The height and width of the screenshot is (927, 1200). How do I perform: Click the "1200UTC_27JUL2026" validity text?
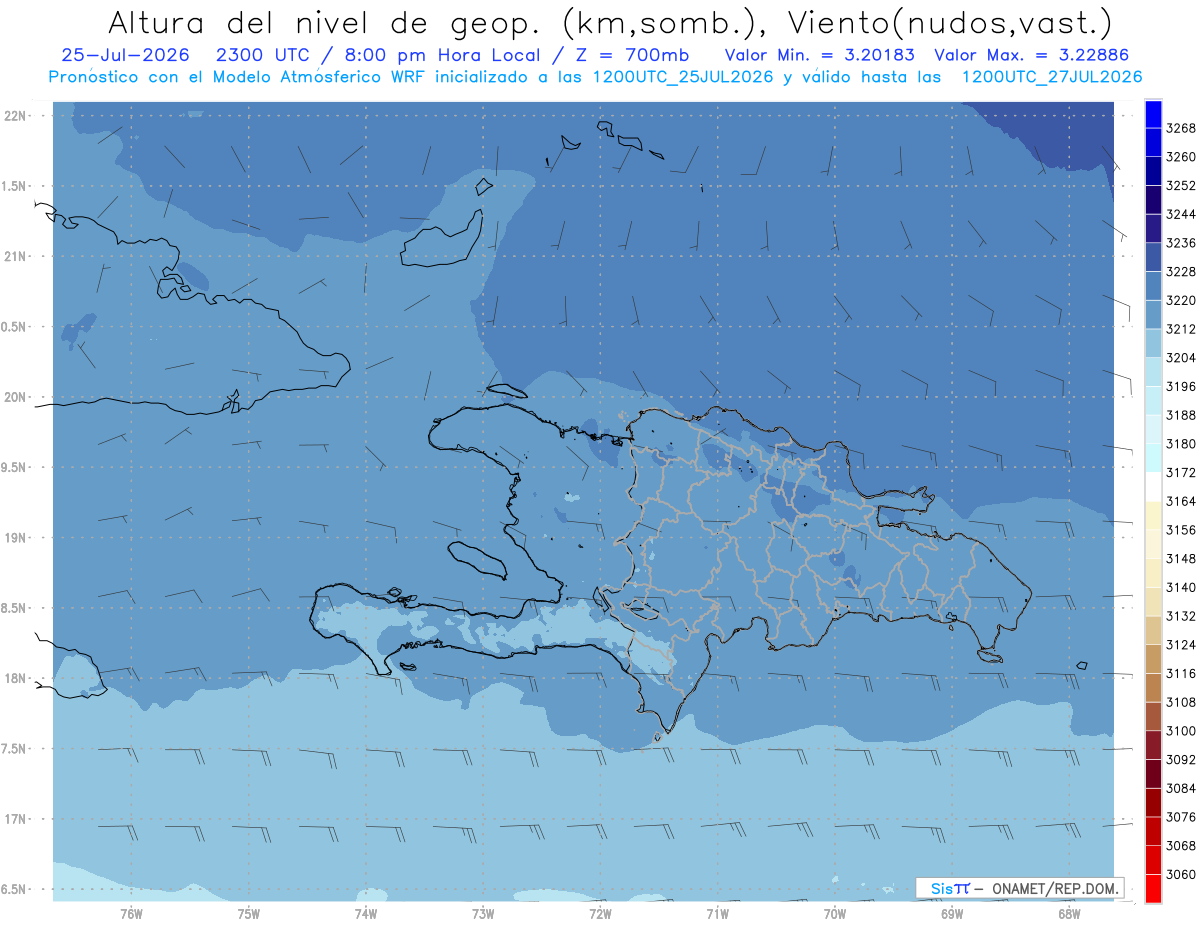[1052, 77]
